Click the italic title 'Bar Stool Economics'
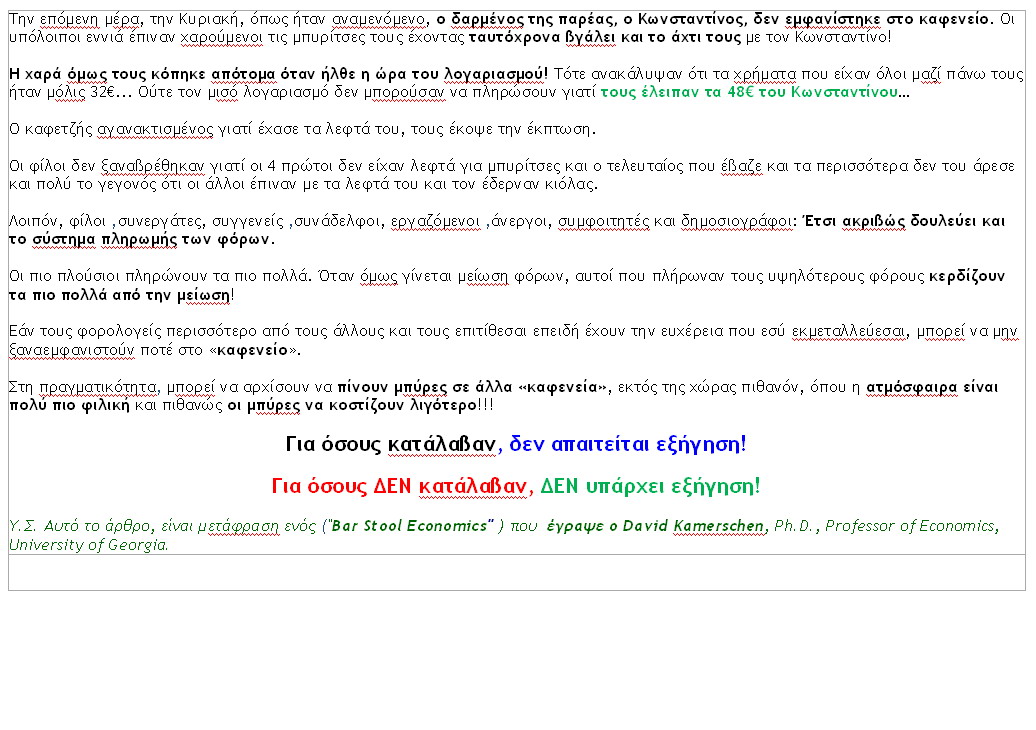This screenshot has width=1036, height=730. [408, 526]
